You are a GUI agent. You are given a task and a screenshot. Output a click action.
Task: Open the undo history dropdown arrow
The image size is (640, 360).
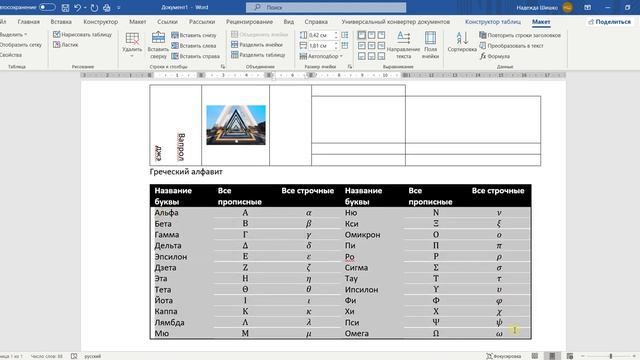[x=85, y=7]
